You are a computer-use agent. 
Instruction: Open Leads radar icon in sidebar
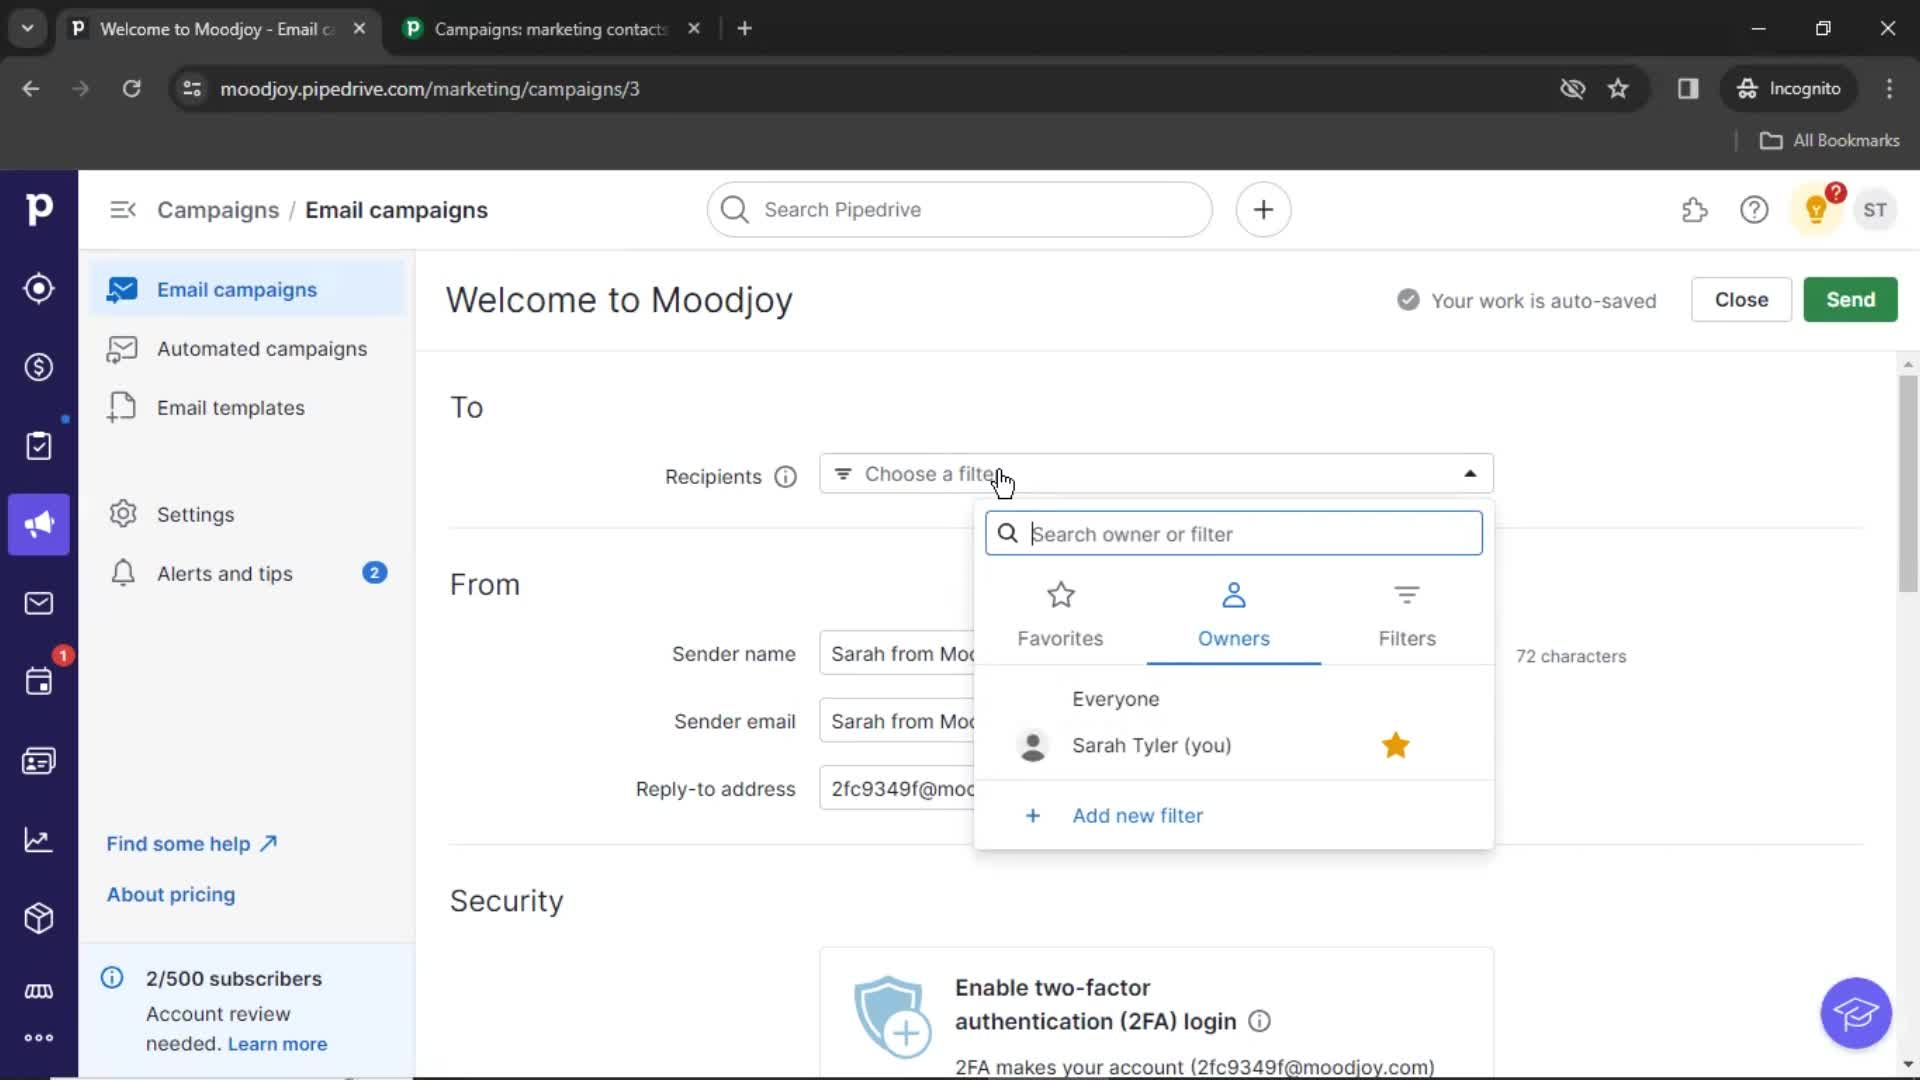[39, 288]
